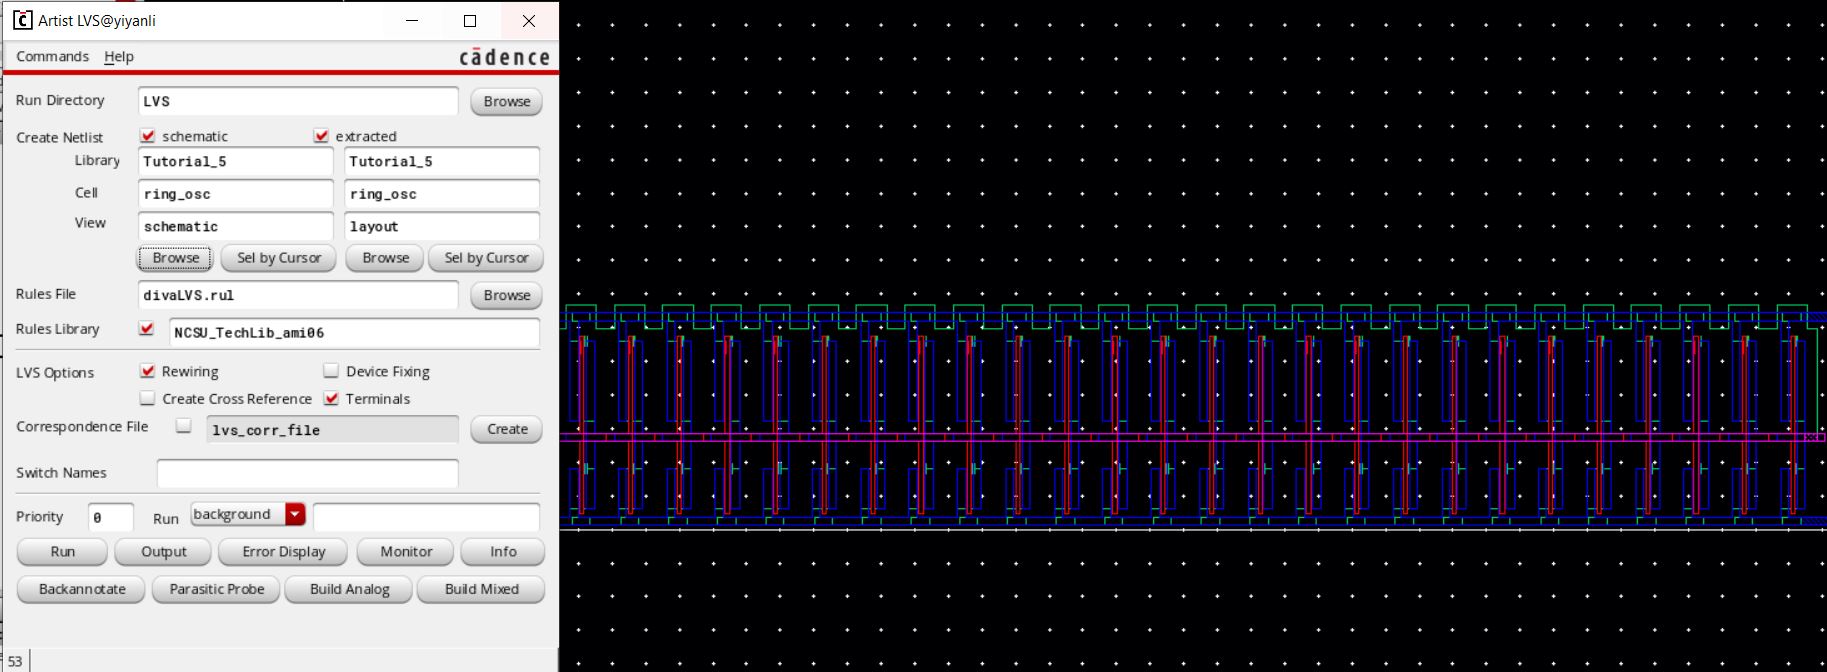Click the Run button to start LVS
This screenshot has height=672, width=1827.
[x=62, y=552]
